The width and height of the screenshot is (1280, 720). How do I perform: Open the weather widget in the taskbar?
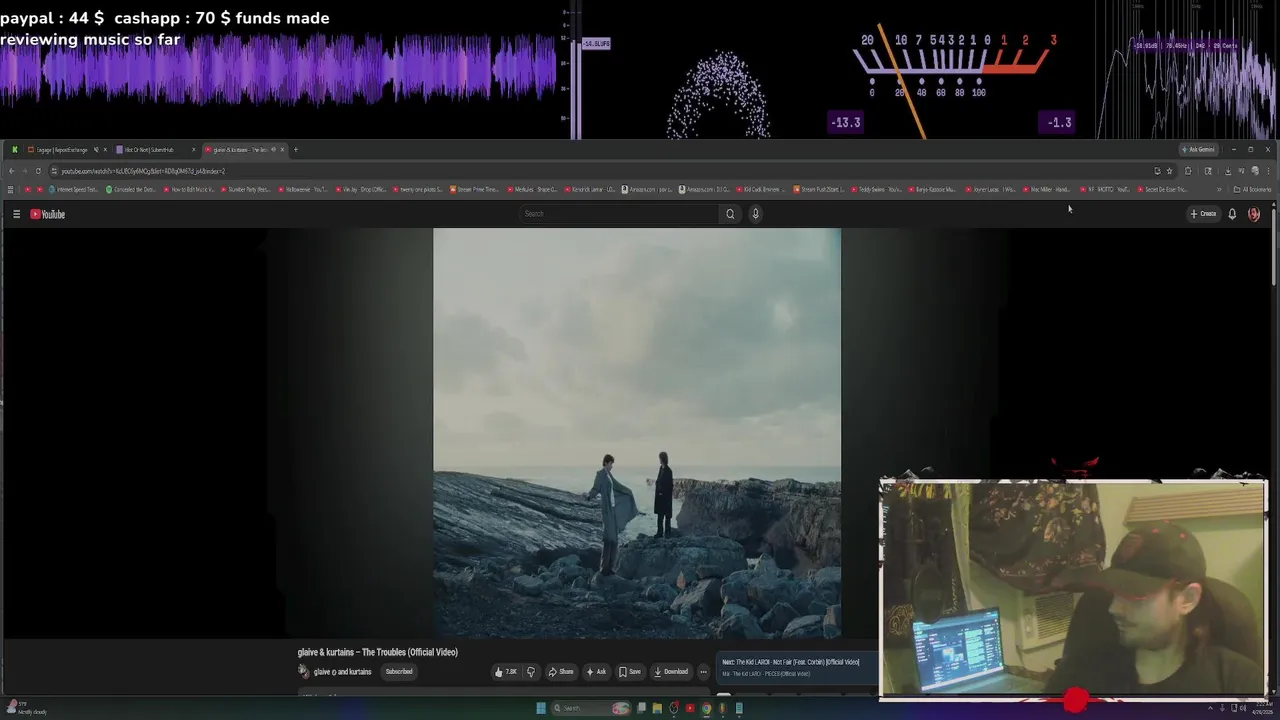25,708
